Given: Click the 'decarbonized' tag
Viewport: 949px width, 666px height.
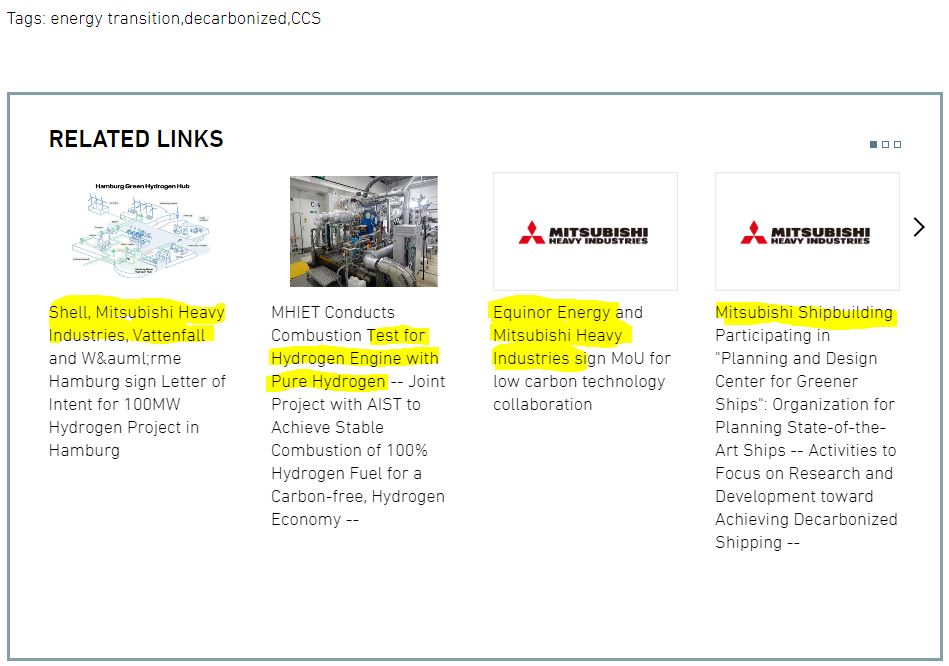Looking at the screenshot, I should 235,18.
